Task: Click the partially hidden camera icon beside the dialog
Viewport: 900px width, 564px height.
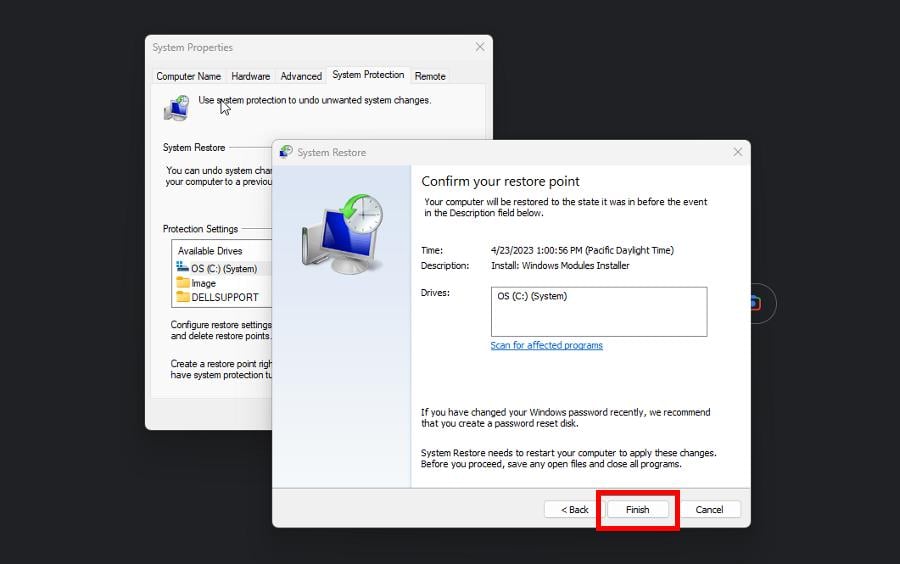Action: tap(756, 303)
